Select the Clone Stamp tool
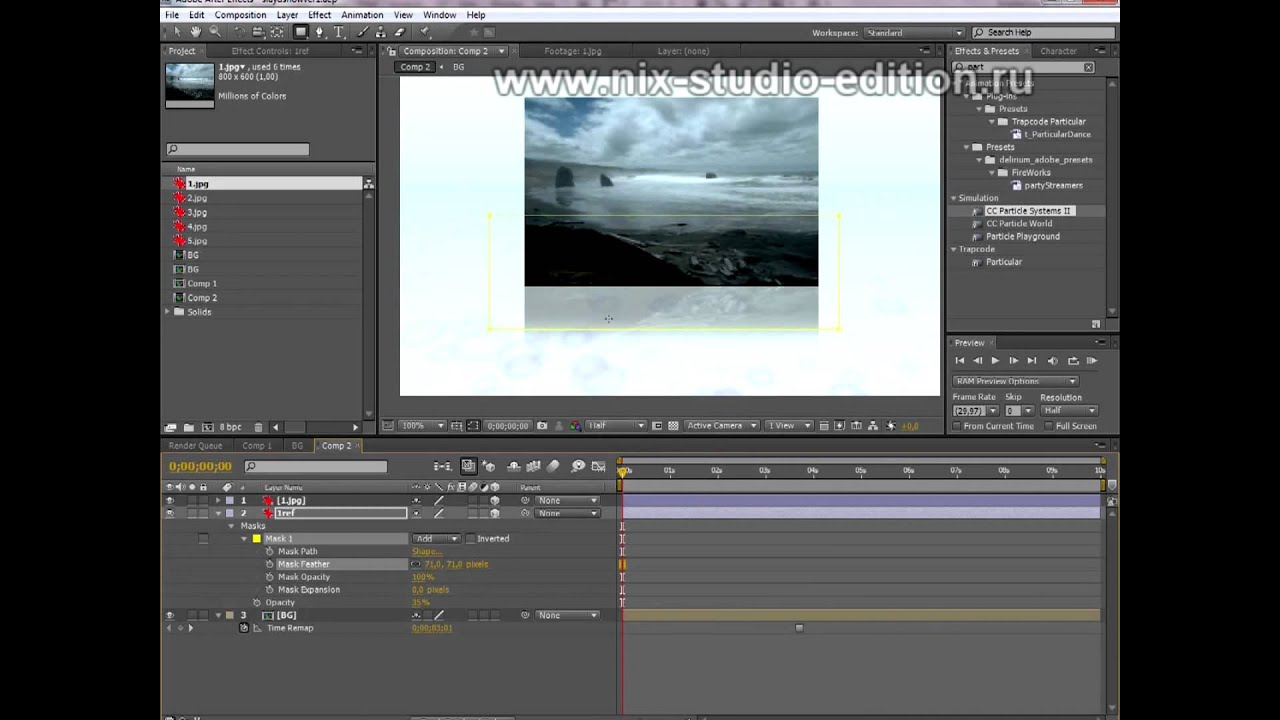Viewport: 1280px width, 720px height. click(x=380, y=32)
